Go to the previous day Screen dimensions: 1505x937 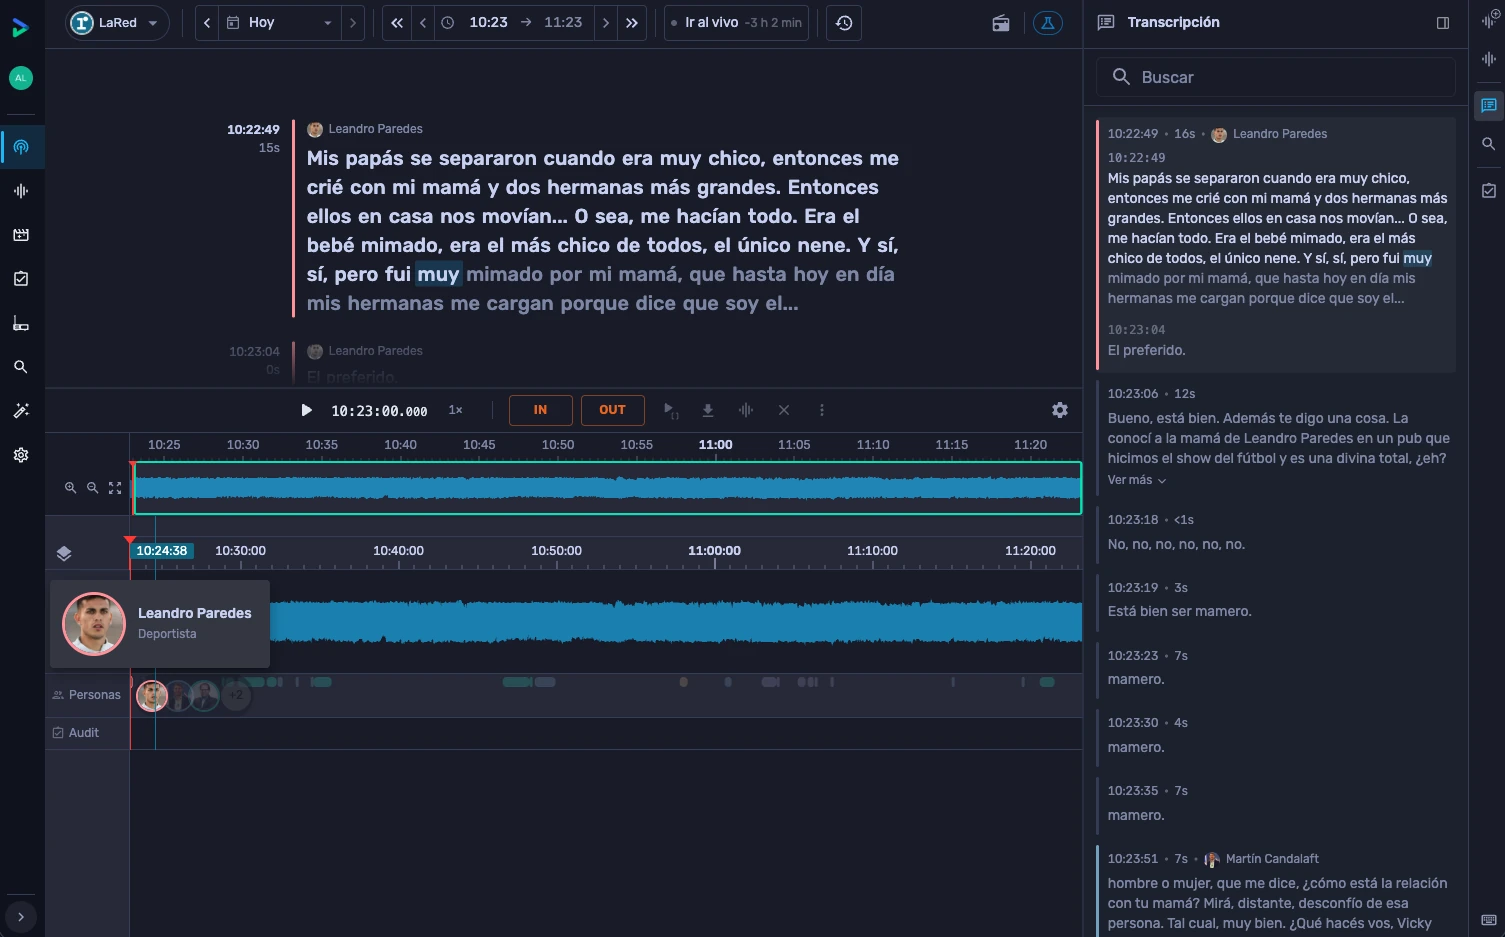tap(207, 23)
